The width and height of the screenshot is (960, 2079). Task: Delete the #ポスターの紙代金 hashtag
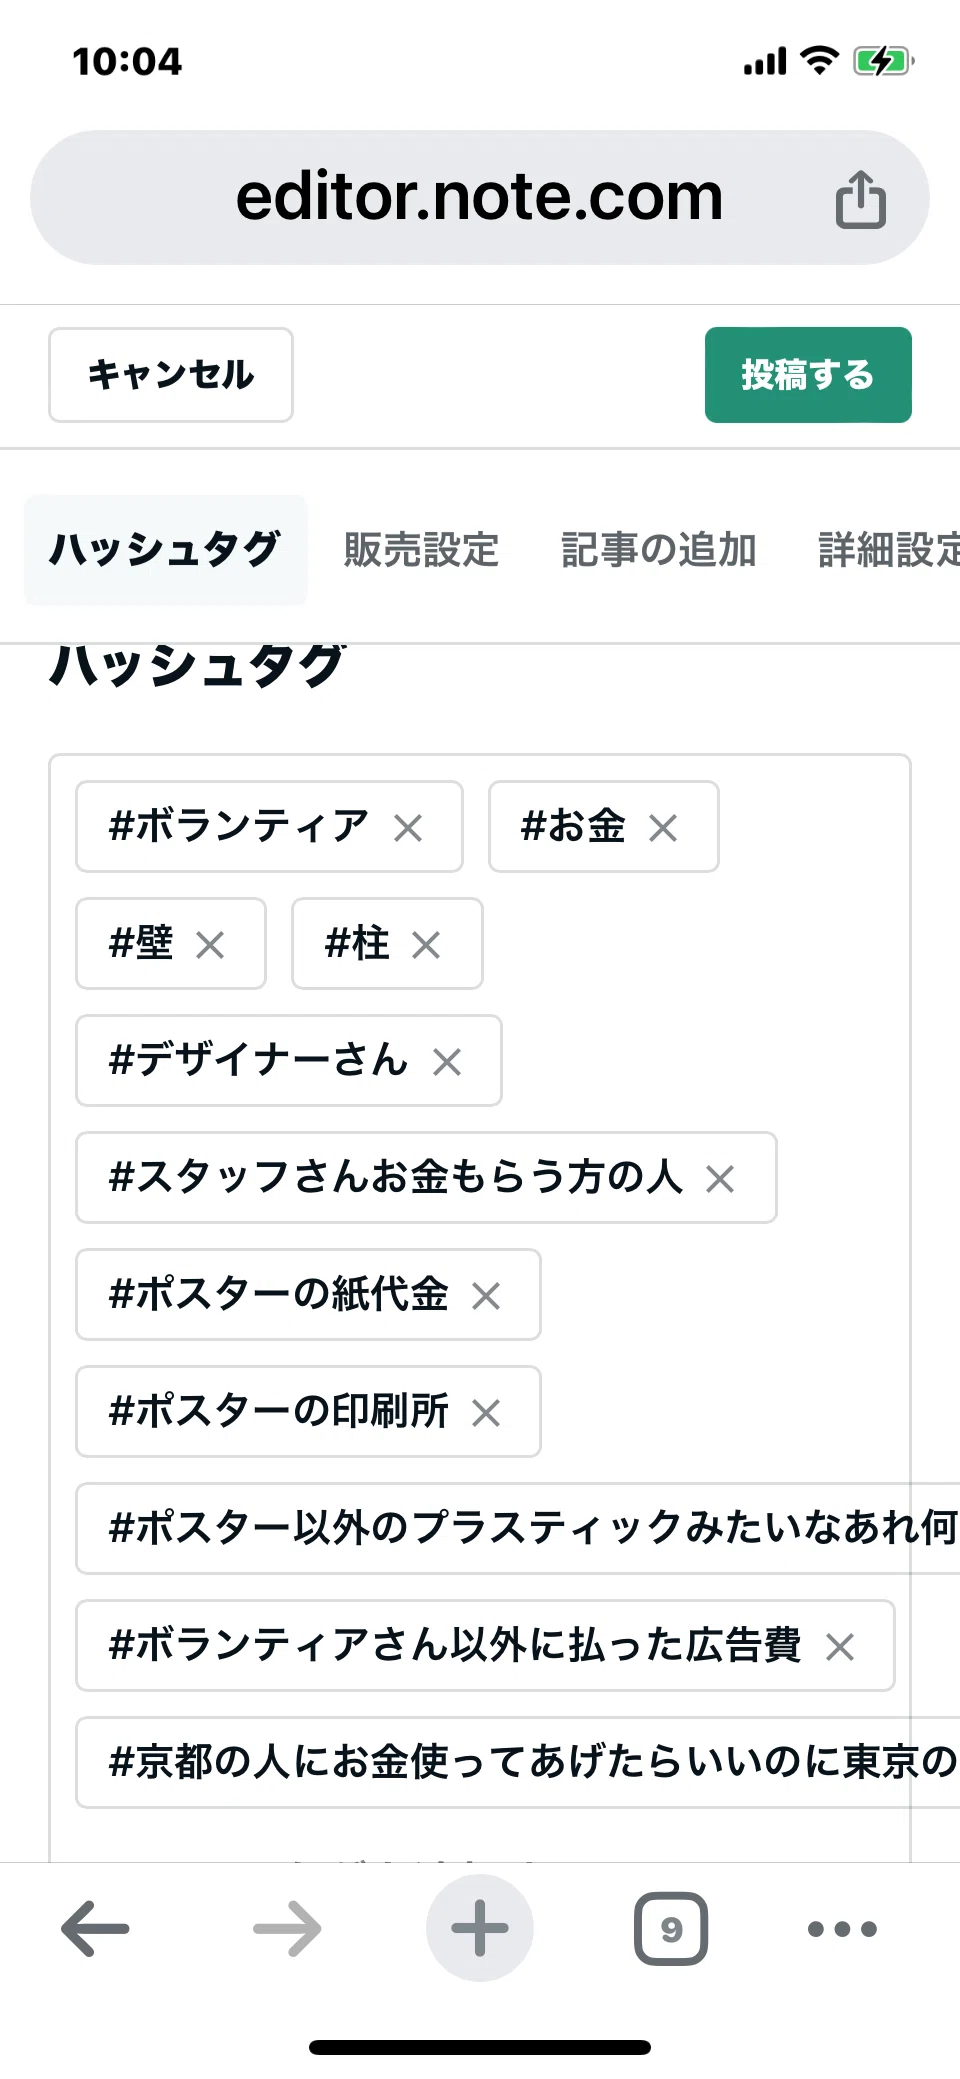[x=486, y=1296]
